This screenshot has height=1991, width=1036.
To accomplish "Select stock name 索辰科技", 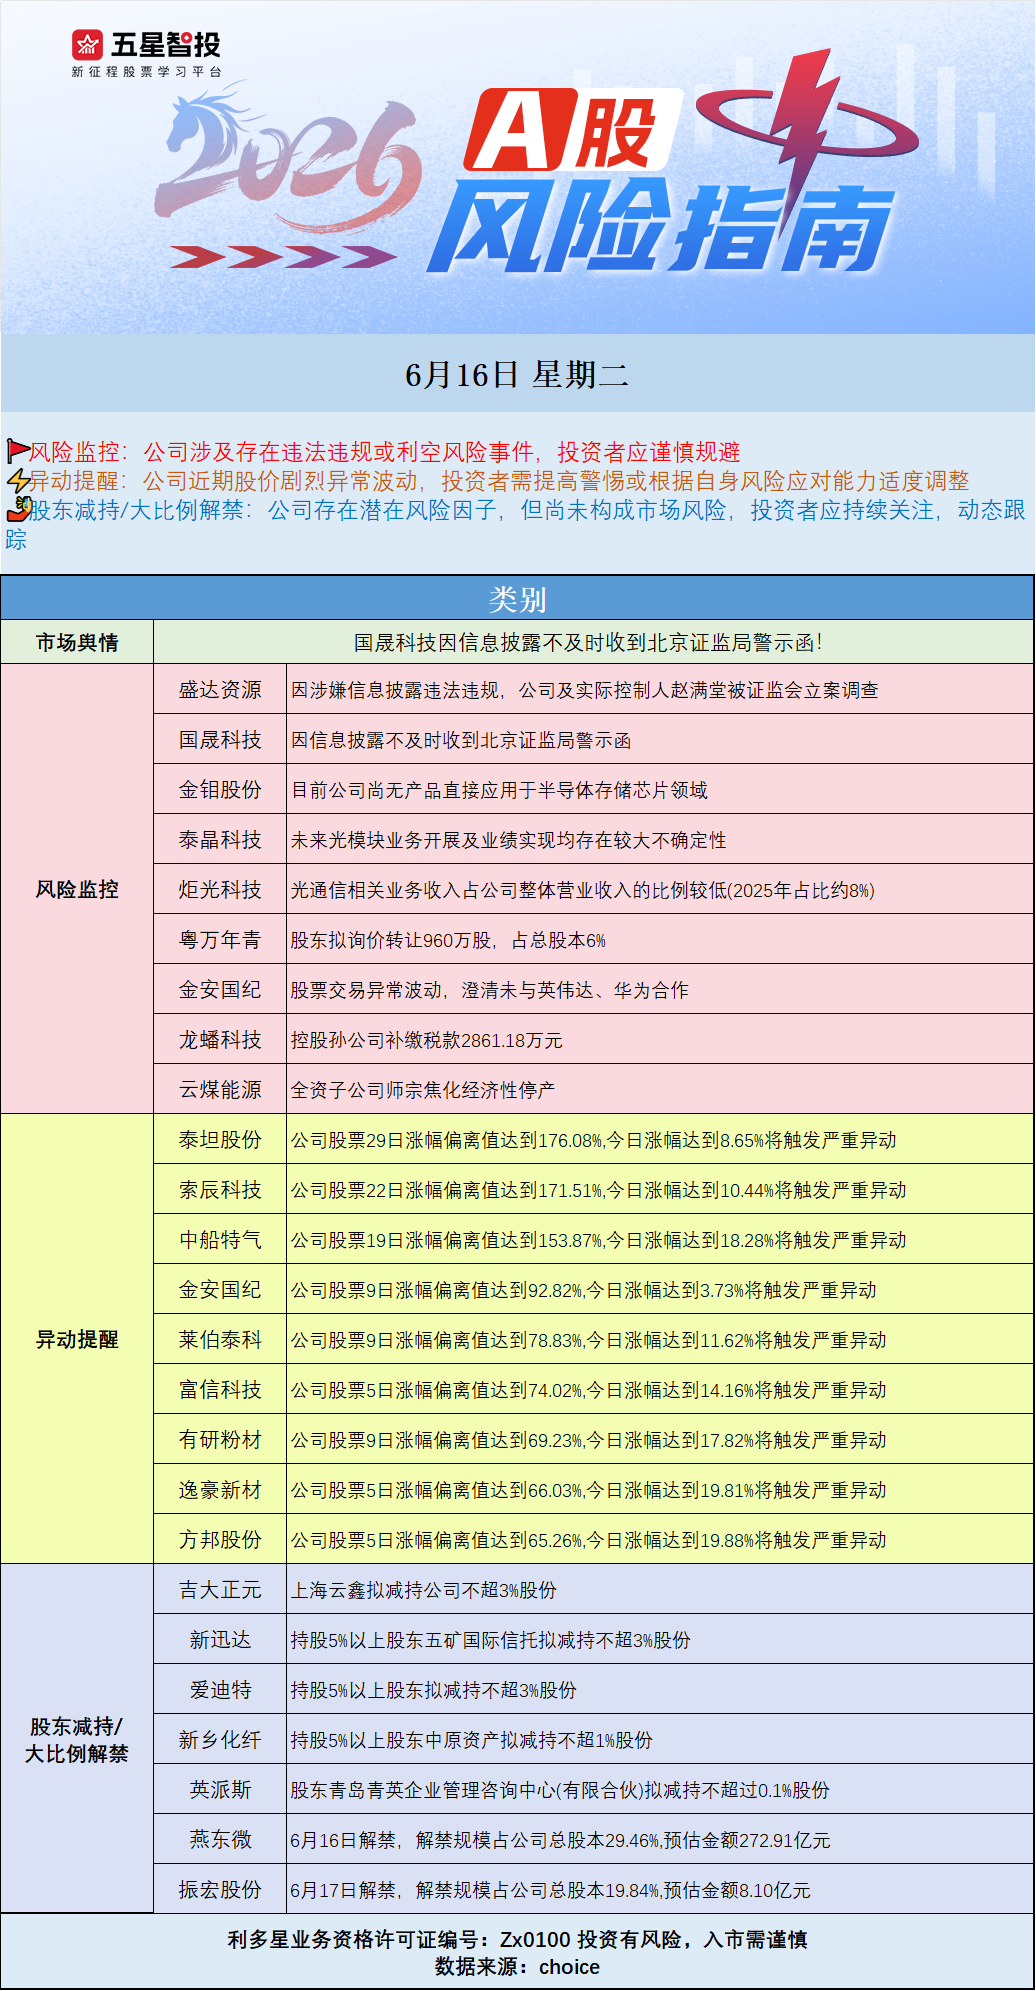I will (x=220, y=1190).
